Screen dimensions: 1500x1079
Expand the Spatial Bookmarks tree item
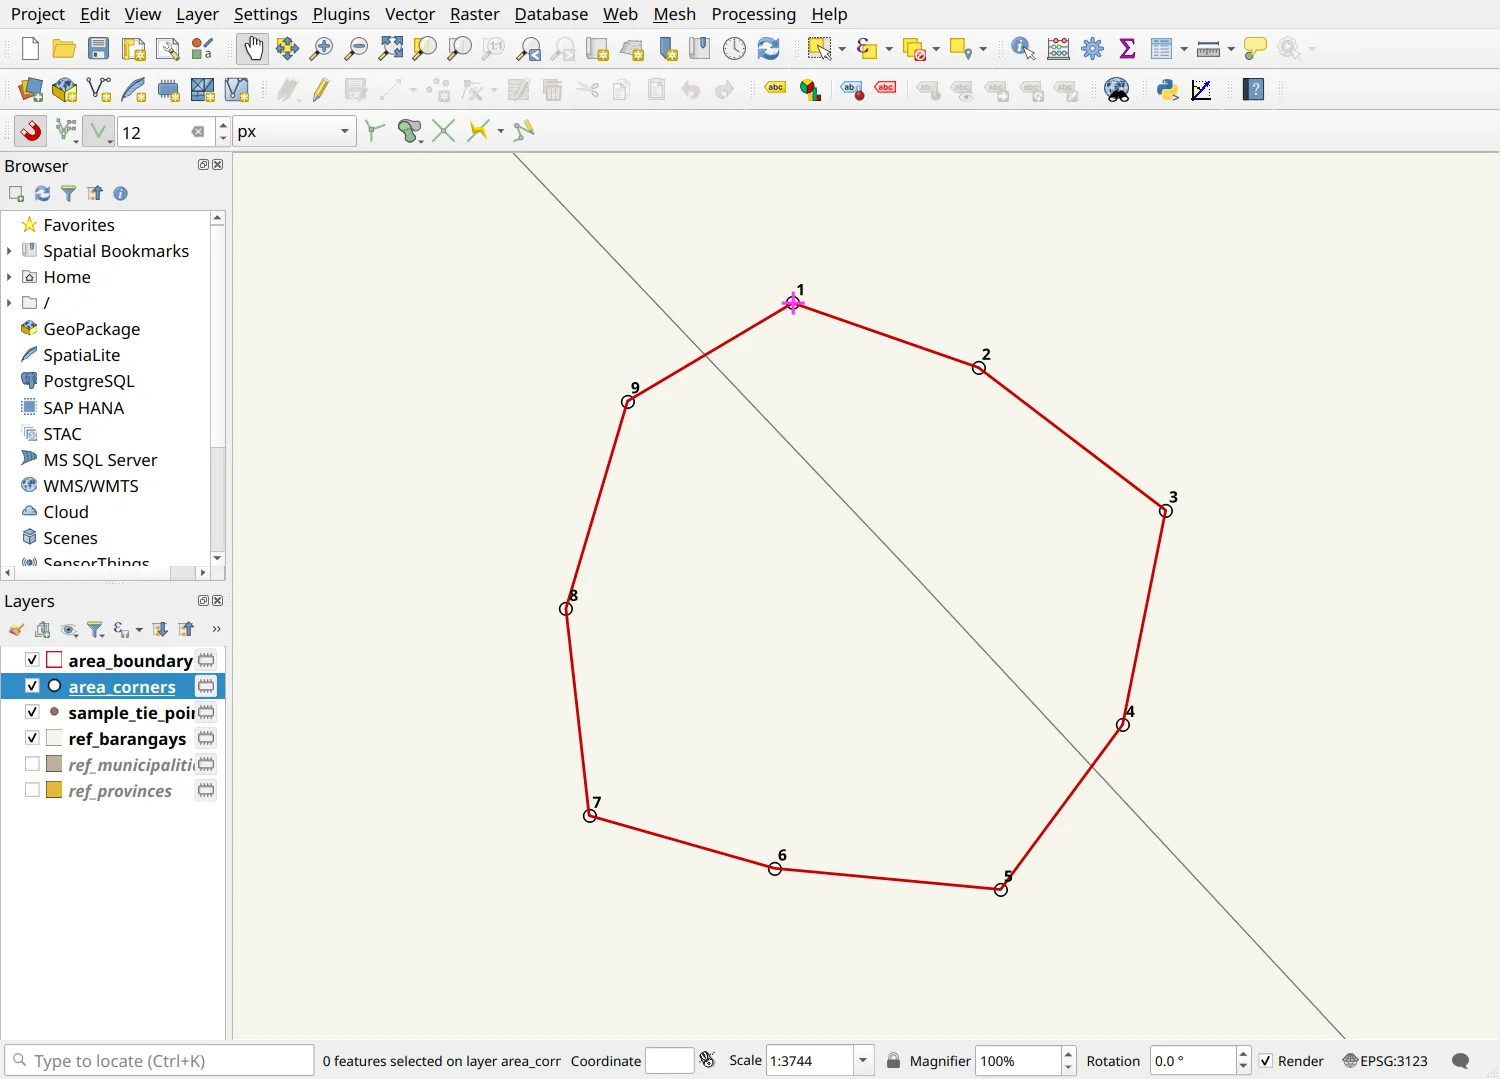point(9,251)
